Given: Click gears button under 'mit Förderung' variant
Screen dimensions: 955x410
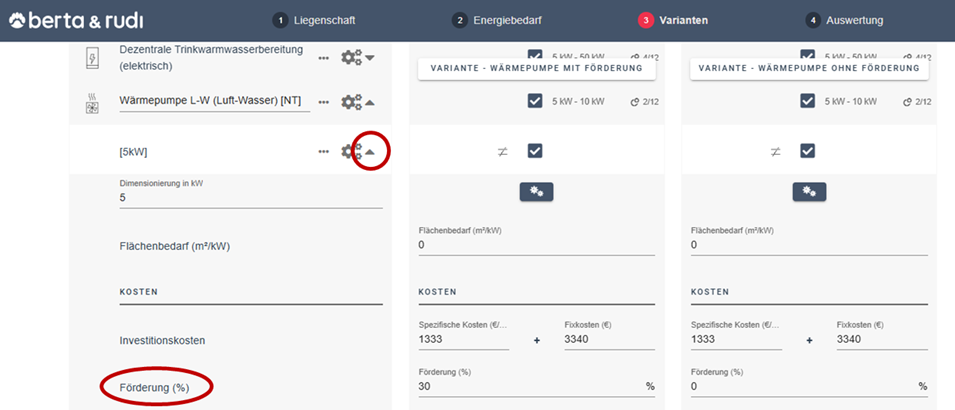Looking at the screenshot, I should pos(536,191).
